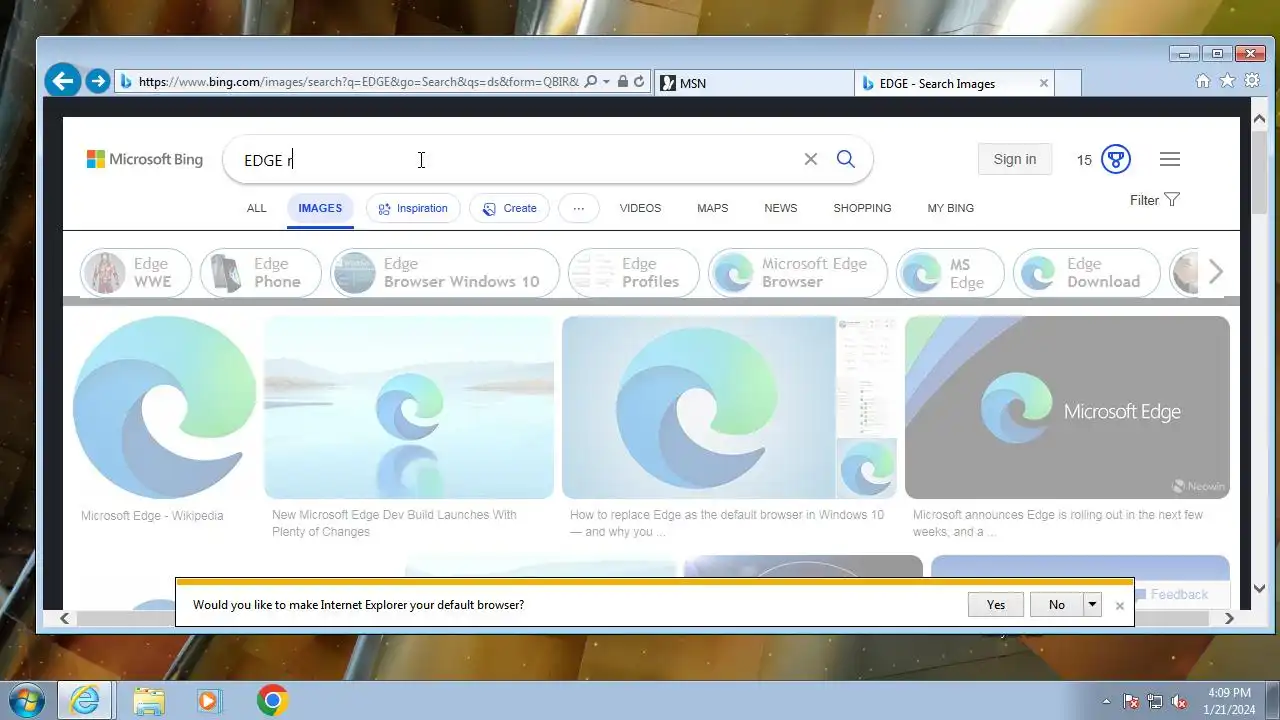The width and height of the screenshot is (1280, 720).
Task: Go forward with the browser forward arrow
Action: pos(97,81)
